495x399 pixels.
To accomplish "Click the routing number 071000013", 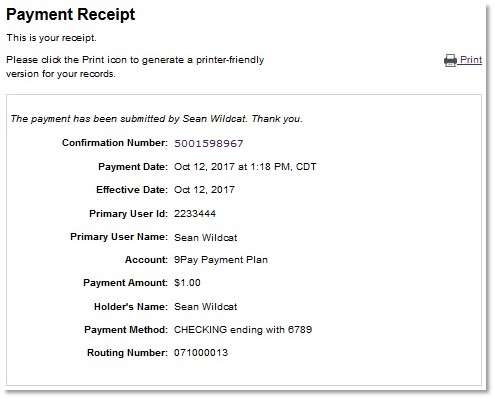I will coord(201,353).
